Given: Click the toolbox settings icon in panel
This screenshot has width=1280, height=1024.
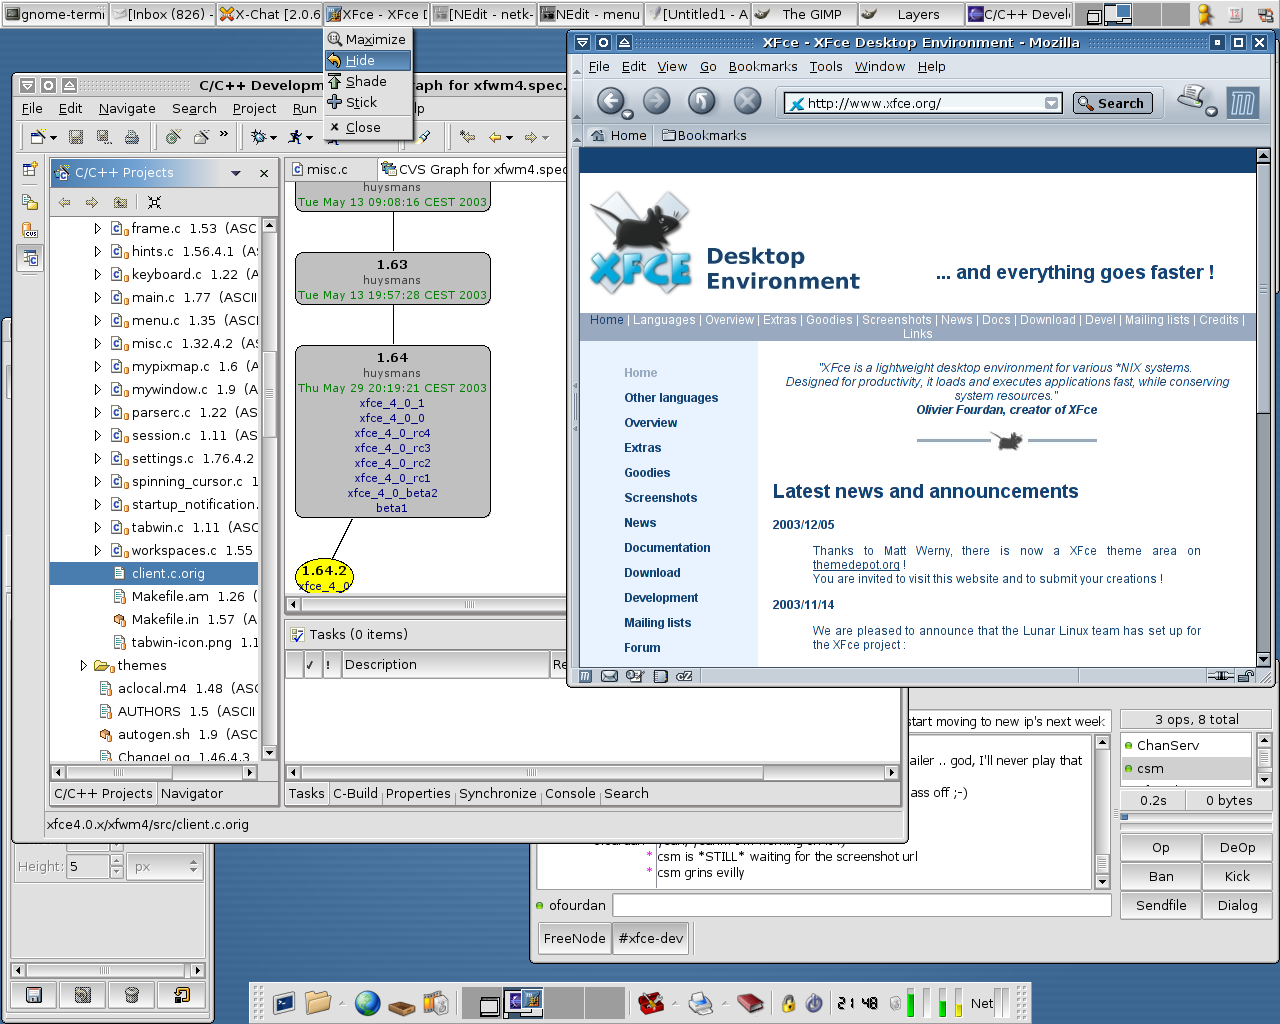Looking at the screenshot, I should tap(651, 1003).
